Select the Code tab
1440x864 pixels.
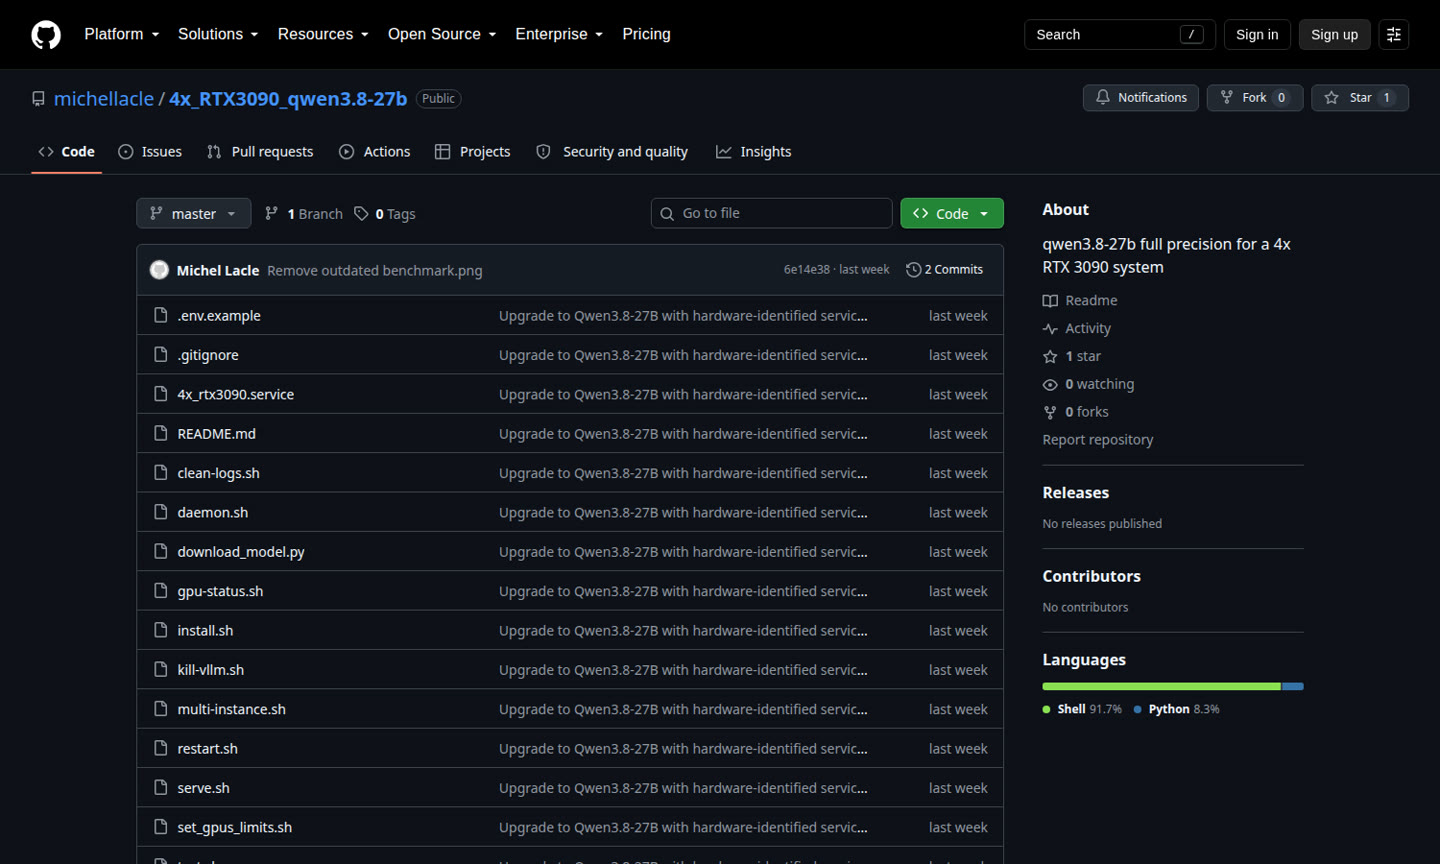[66, 152]
